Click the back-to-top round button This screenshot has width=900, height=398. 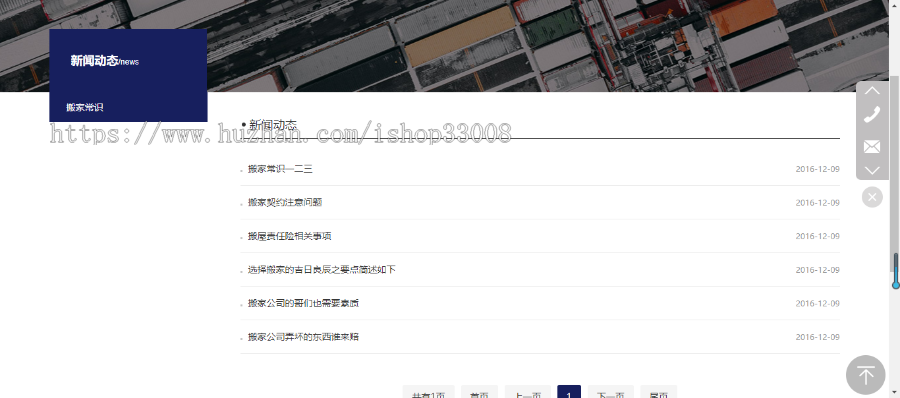[866, 376]
